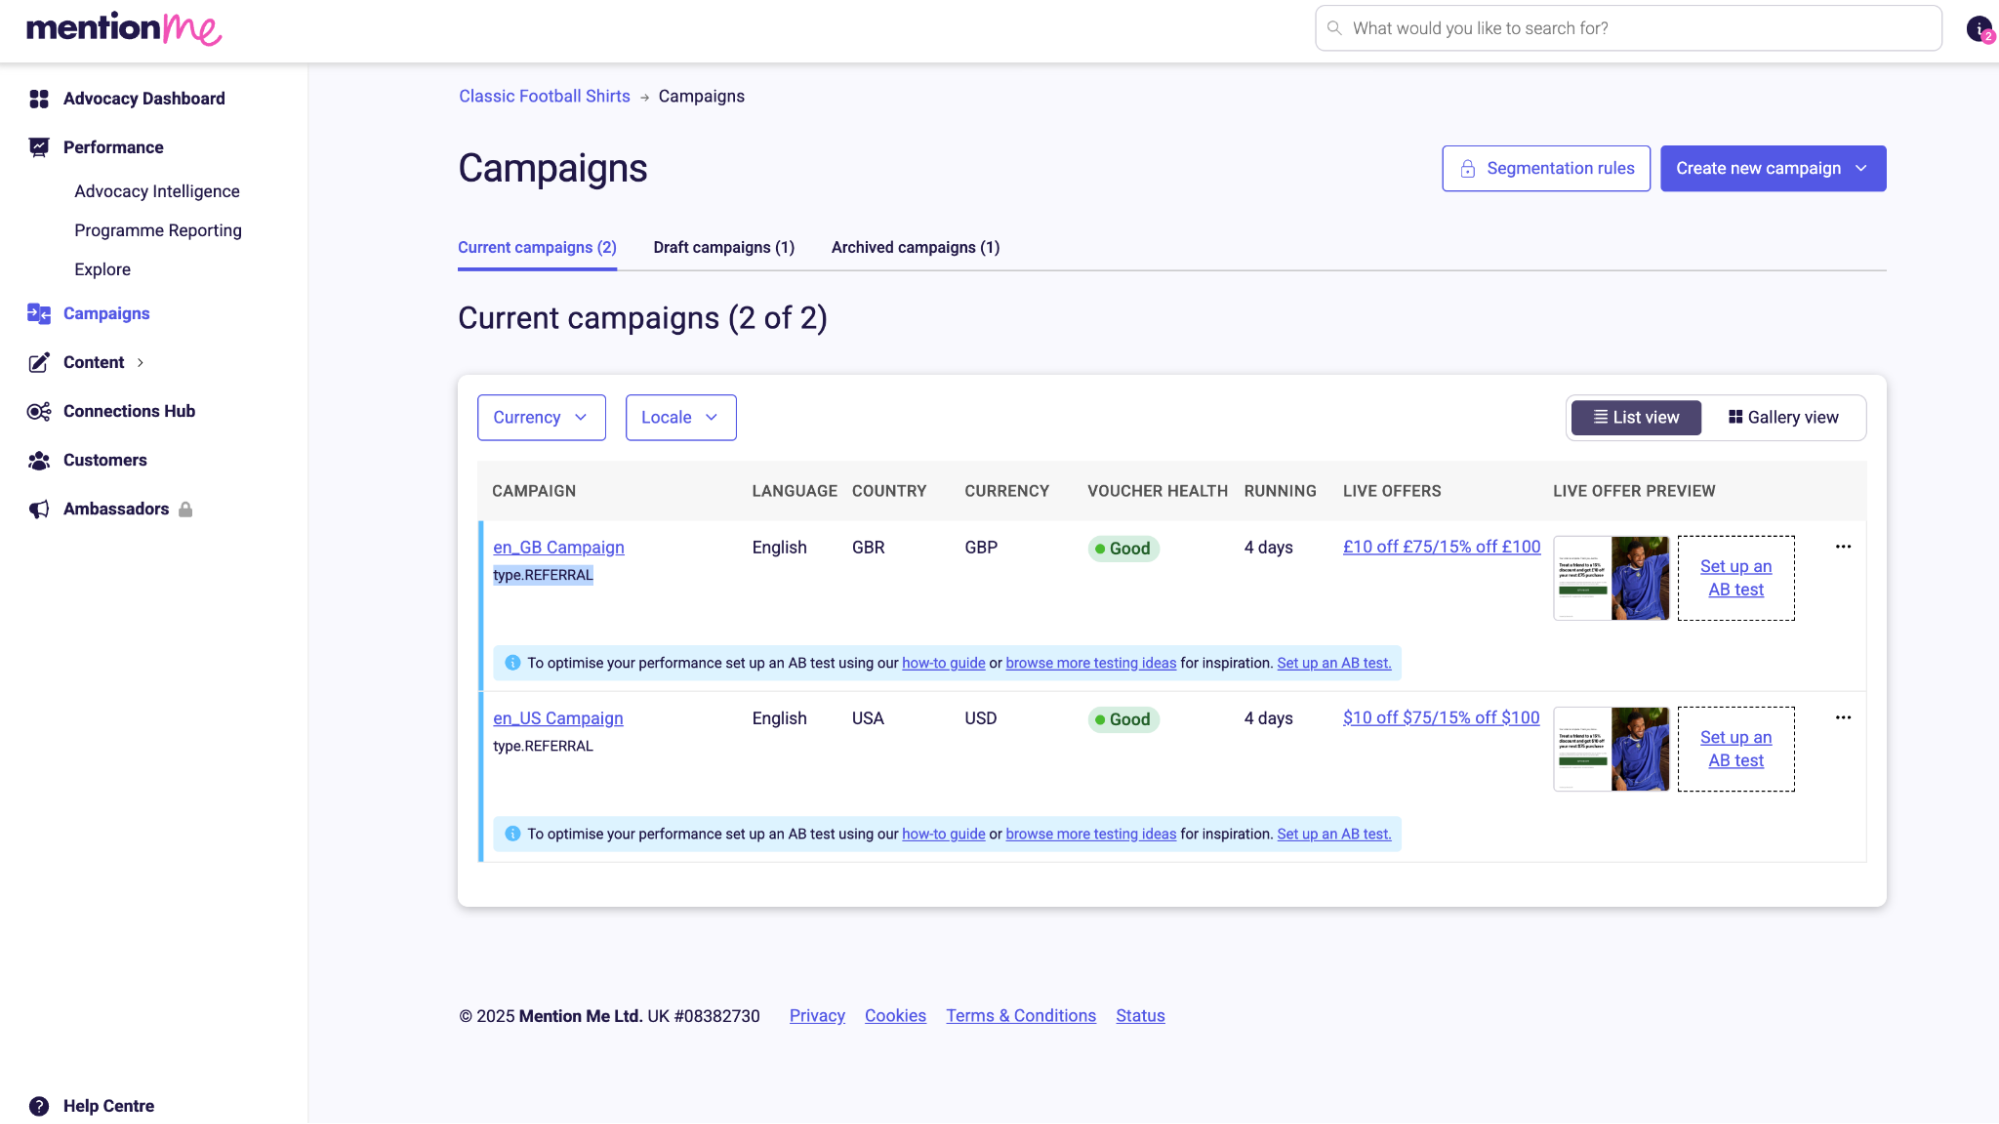Open Advocacy Intelligence in sidebar
This screenshot has height=1124, width=1999.
(157, 191)
